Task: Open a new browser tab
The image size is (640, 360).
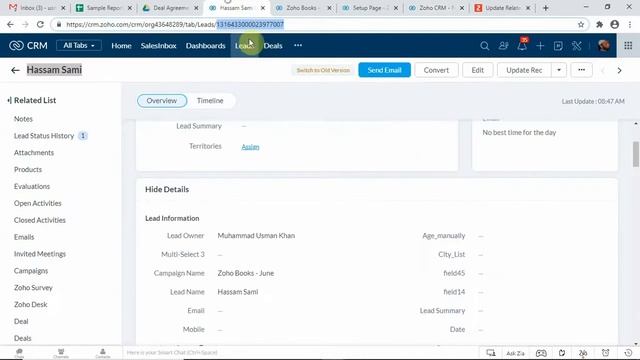Action: click(546, 8)
